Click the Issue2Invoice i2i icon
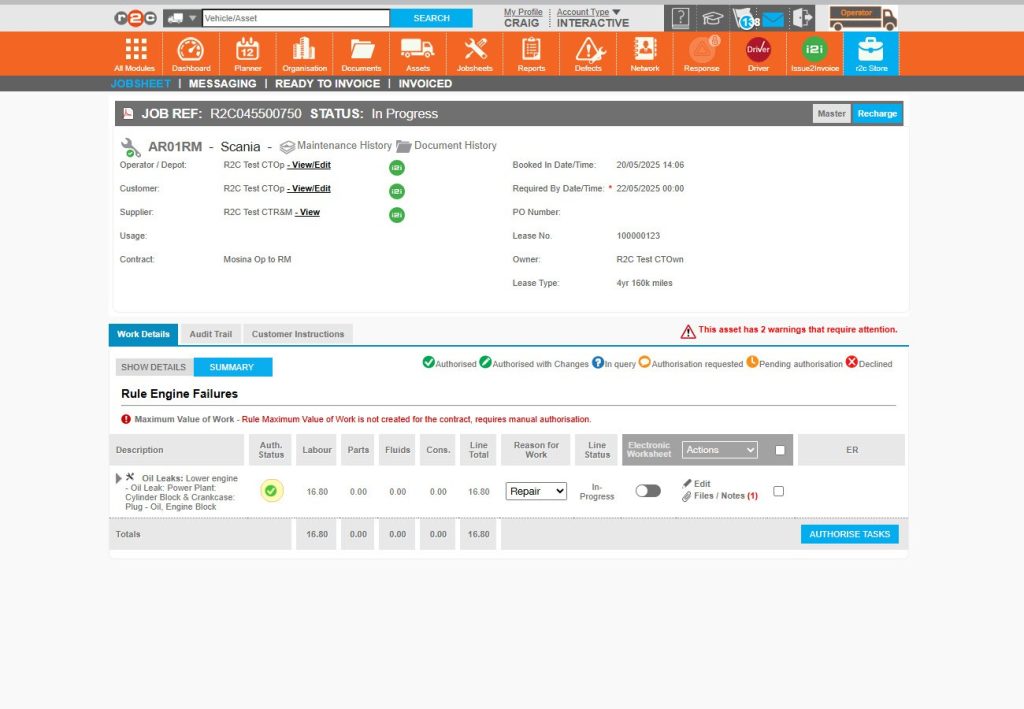Screen dimensions: 1024x709 pyautogui.click(x=814, y=52)
